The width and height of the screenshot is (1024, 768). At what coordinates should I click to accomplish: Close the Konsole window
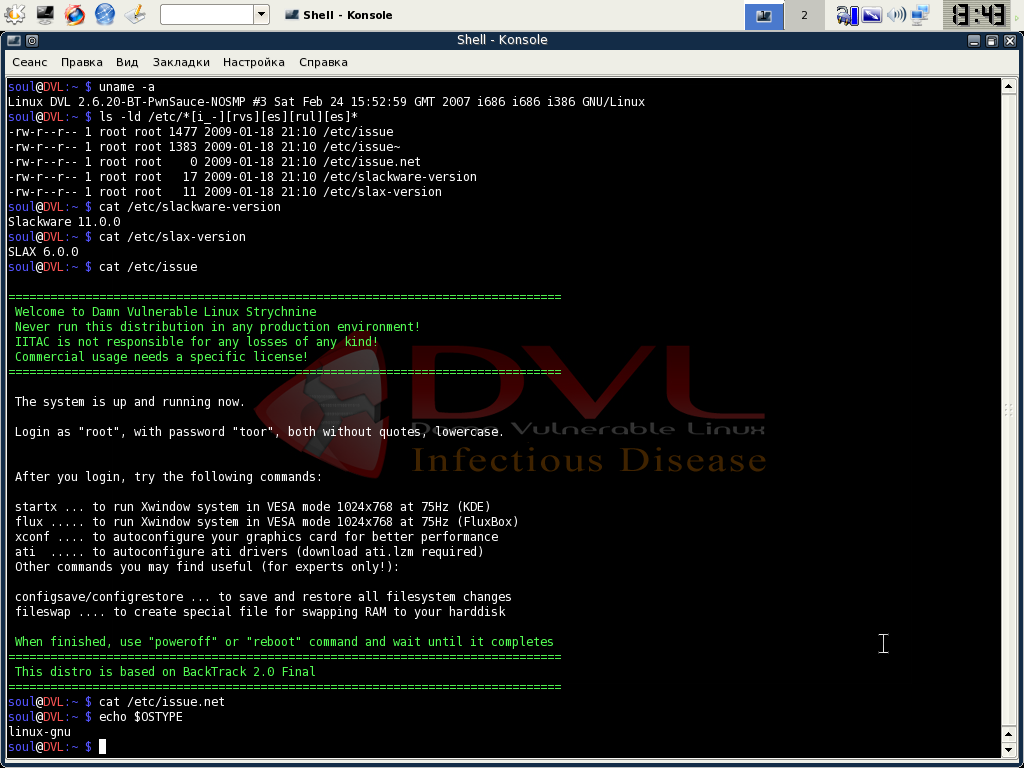tap(1010, 40)
